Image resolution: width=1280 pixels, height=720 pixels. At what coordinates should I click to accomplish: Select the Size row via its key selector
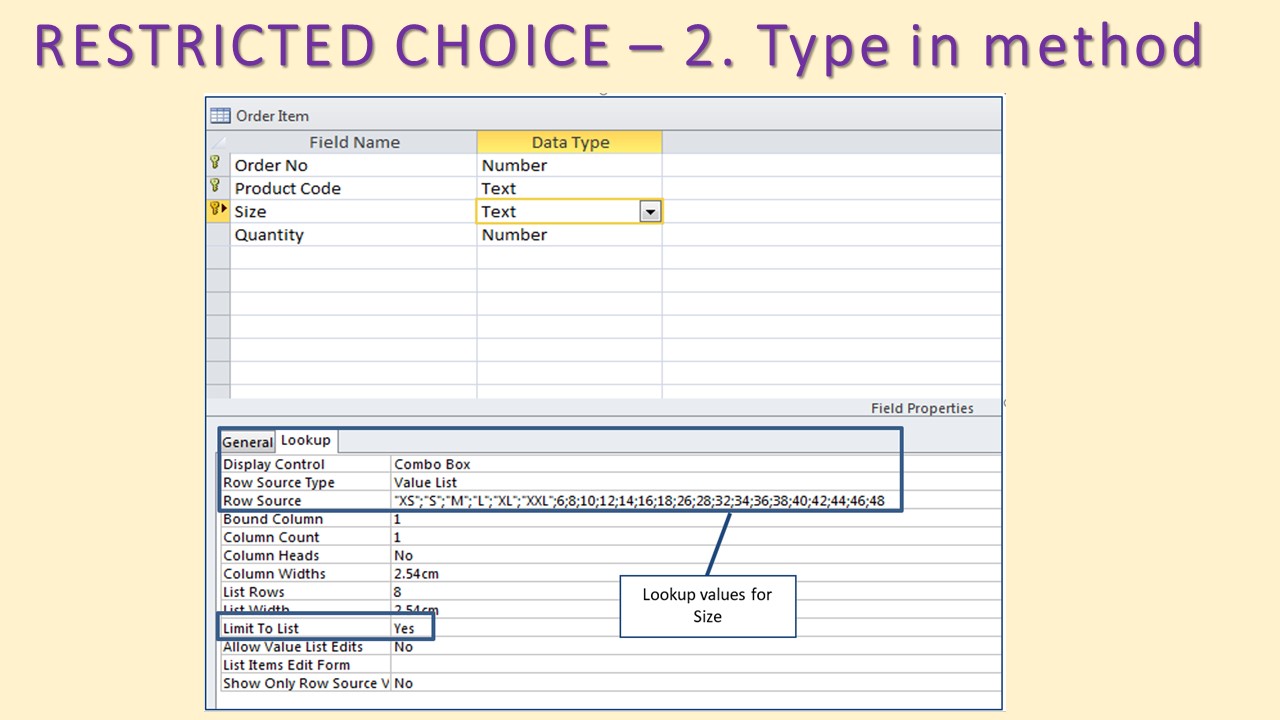(217, 210)
